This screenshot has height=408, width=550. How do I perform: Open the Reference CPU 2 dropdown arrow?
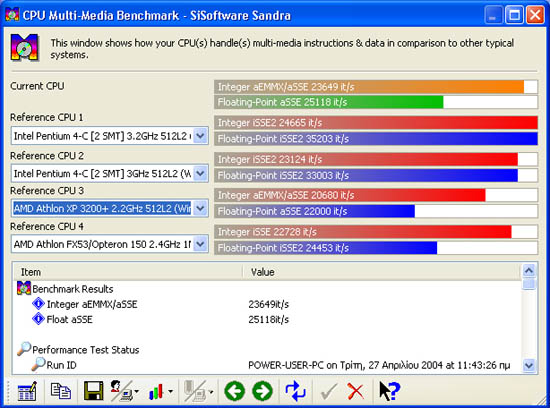200,173
